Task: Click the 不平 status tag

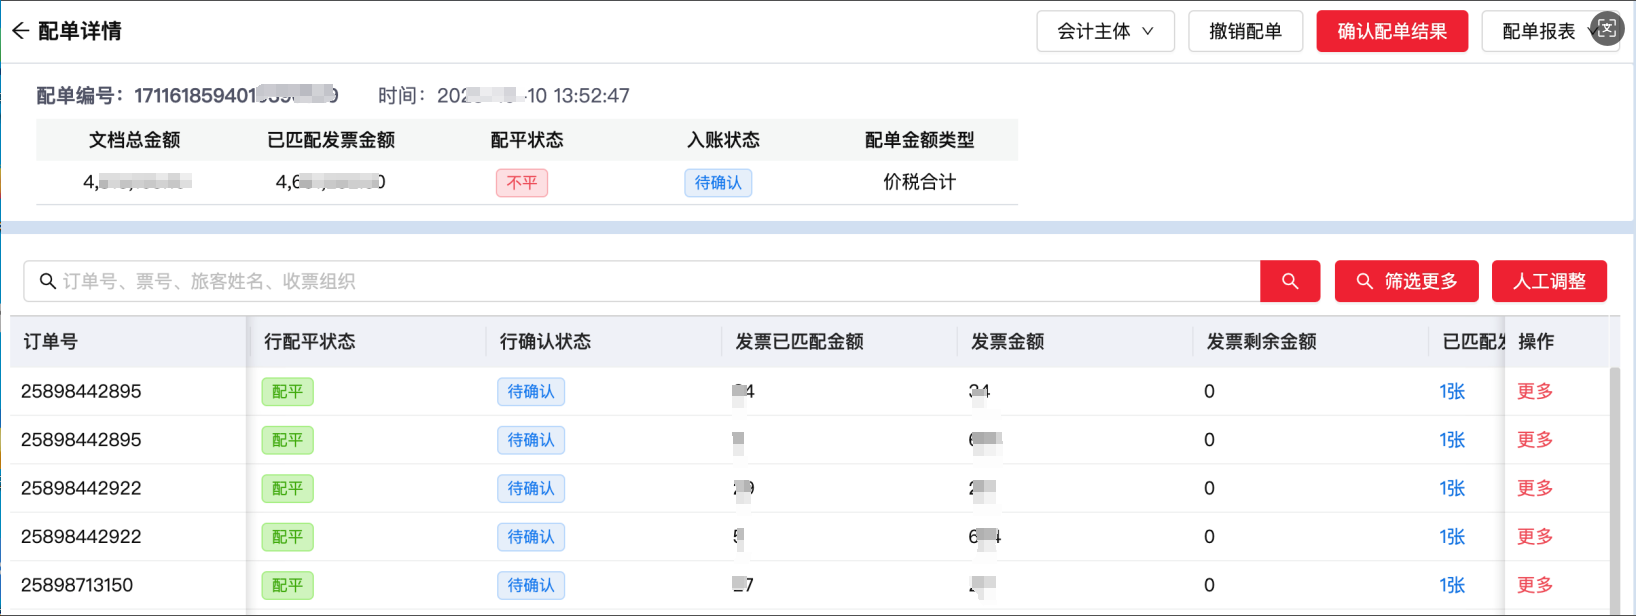Action: point(522,183)
